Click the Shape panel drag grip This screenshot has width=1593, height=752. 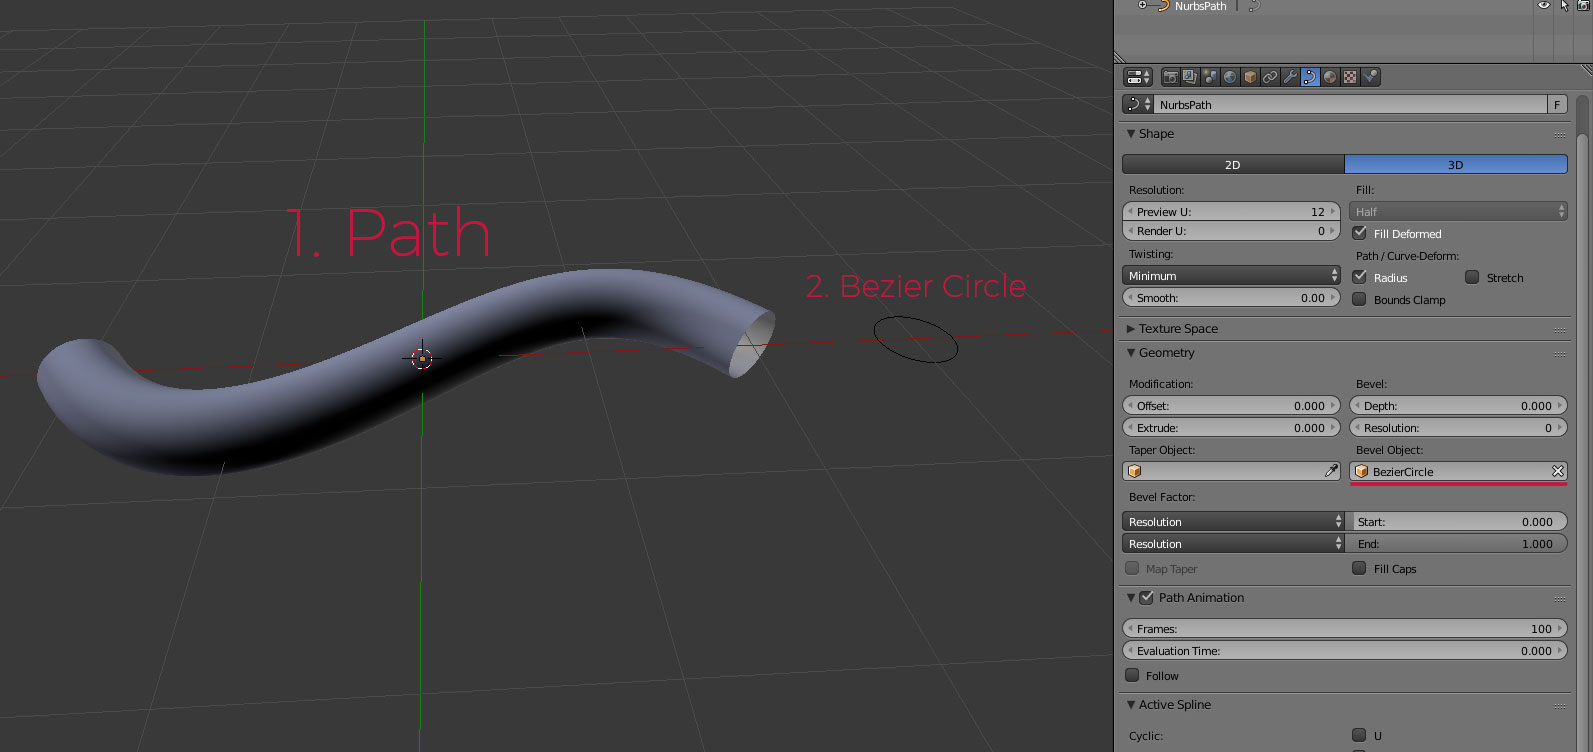(x=1560, y=135)
